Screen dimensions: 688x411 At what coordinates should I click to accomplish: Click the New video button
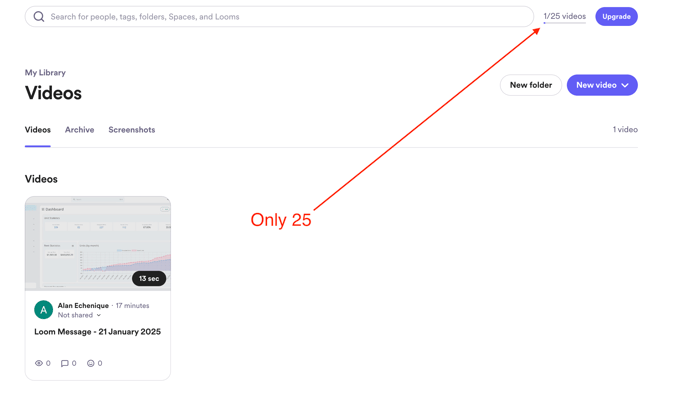602,85
